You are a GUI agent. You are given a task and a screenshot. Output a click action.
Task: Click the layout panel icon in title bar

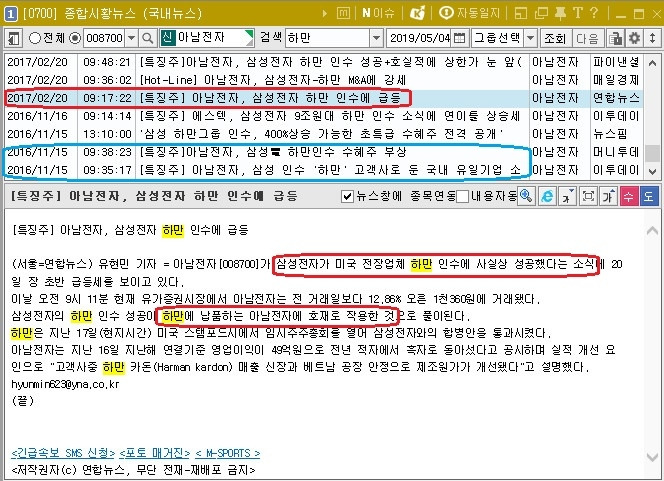pyautogui.click(x=521, y=14)
